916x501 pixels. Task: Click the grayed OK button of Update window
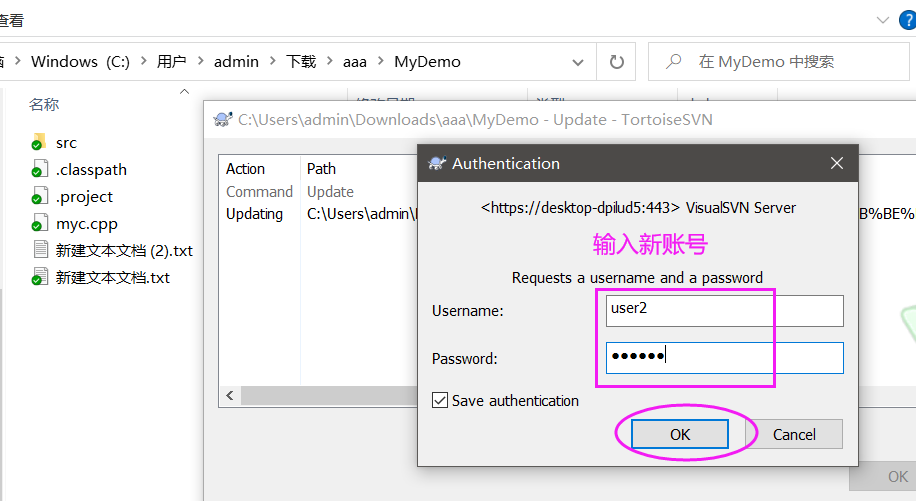883,476
